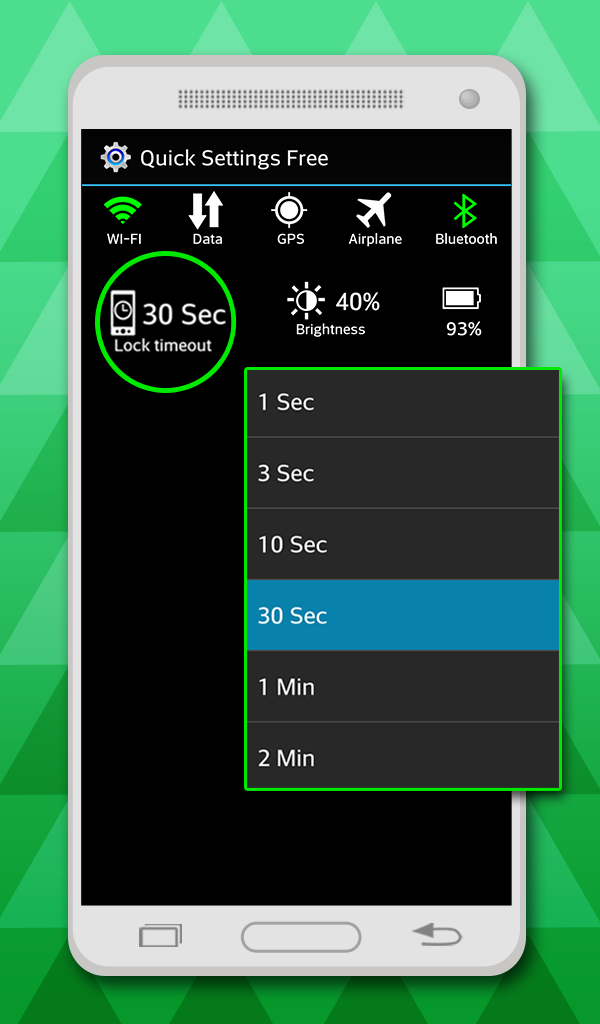Image resolution: width=600 pixels, height=1024 pixels.
Task: Select 1 Sec timeout option
Action: pyautogui.click(x=403, y=402)
